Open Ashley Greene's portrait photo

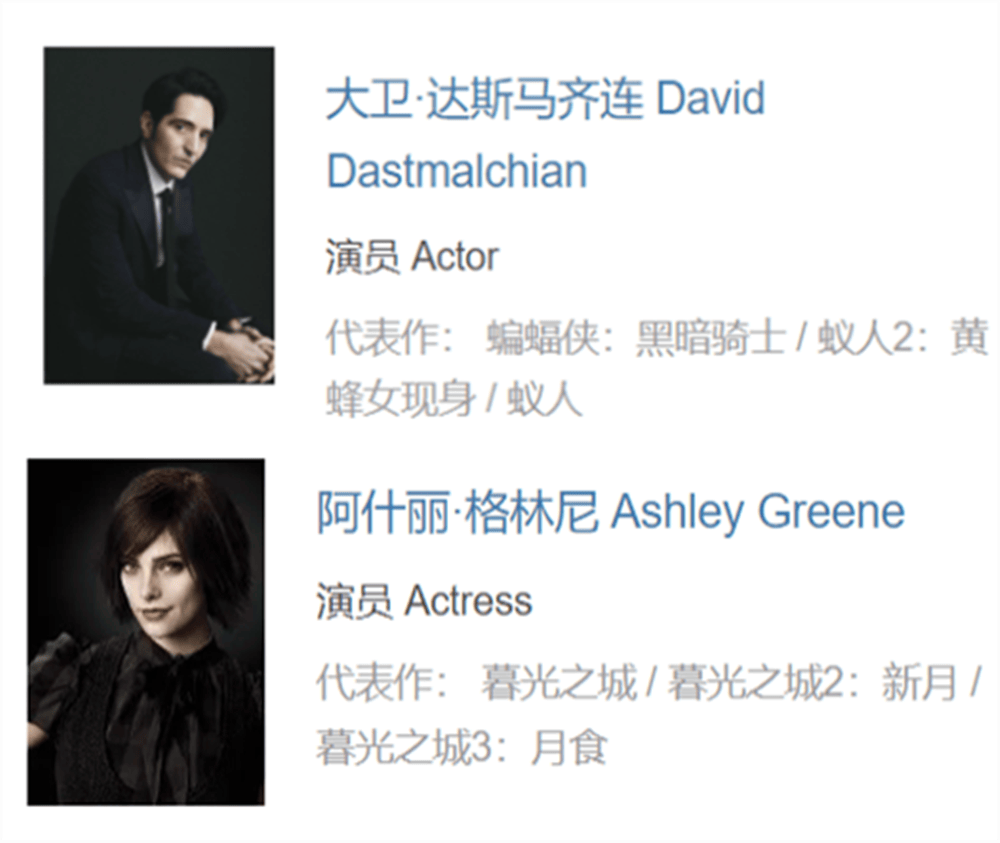146,632
